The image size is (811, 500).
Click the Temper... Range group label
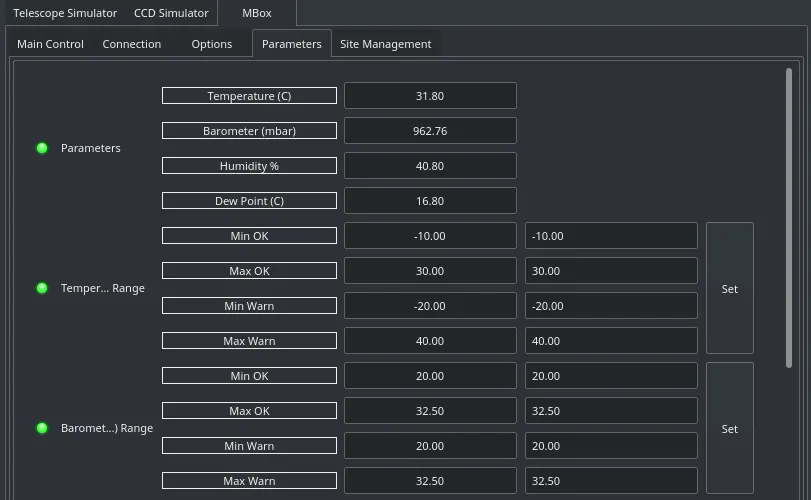(102, 288)
